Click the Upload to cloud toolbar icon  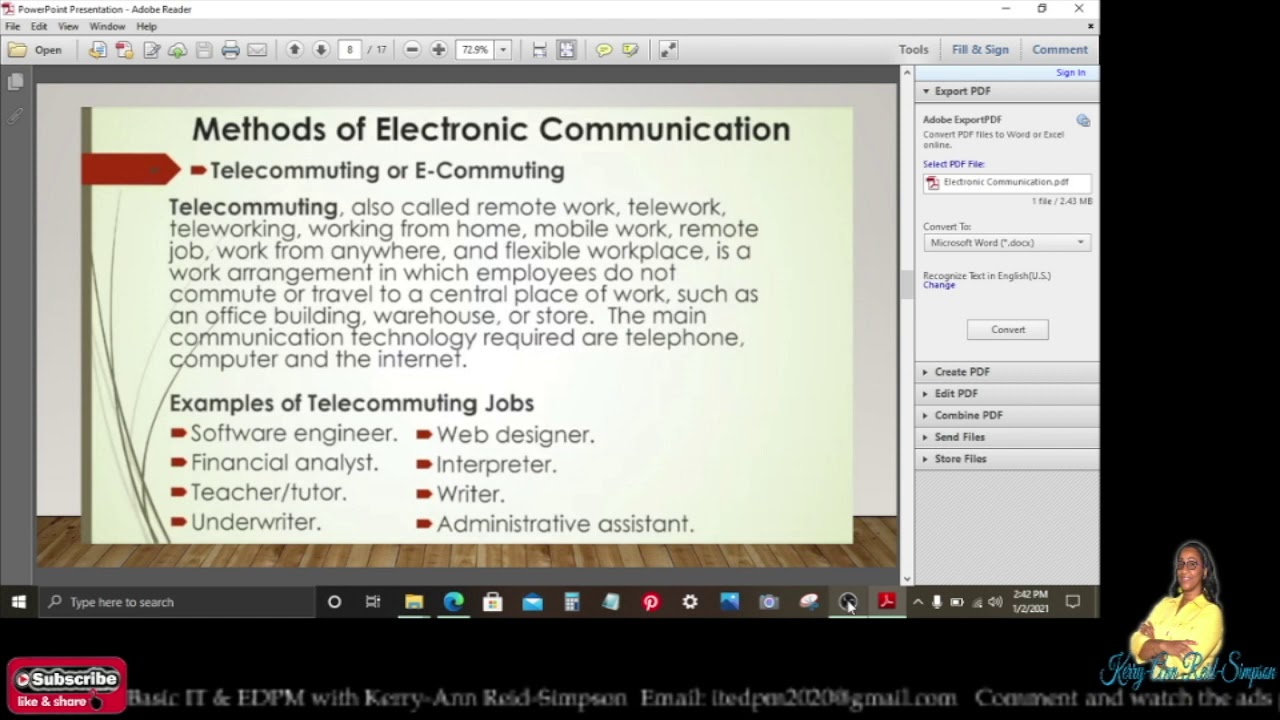pyautogui.click(x=177, y=49)
